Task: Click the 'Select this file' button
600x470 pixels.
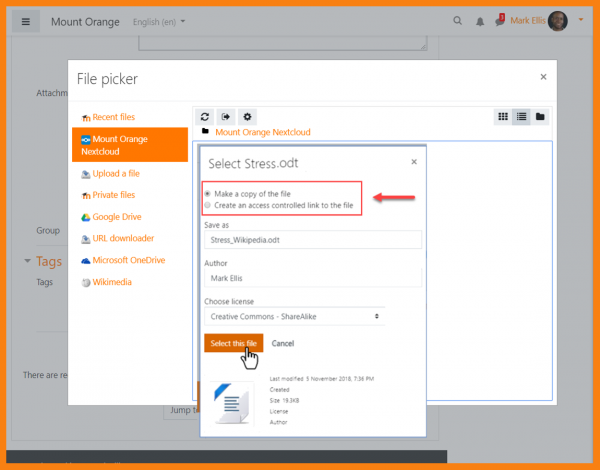Action: [x=233, y=343]
